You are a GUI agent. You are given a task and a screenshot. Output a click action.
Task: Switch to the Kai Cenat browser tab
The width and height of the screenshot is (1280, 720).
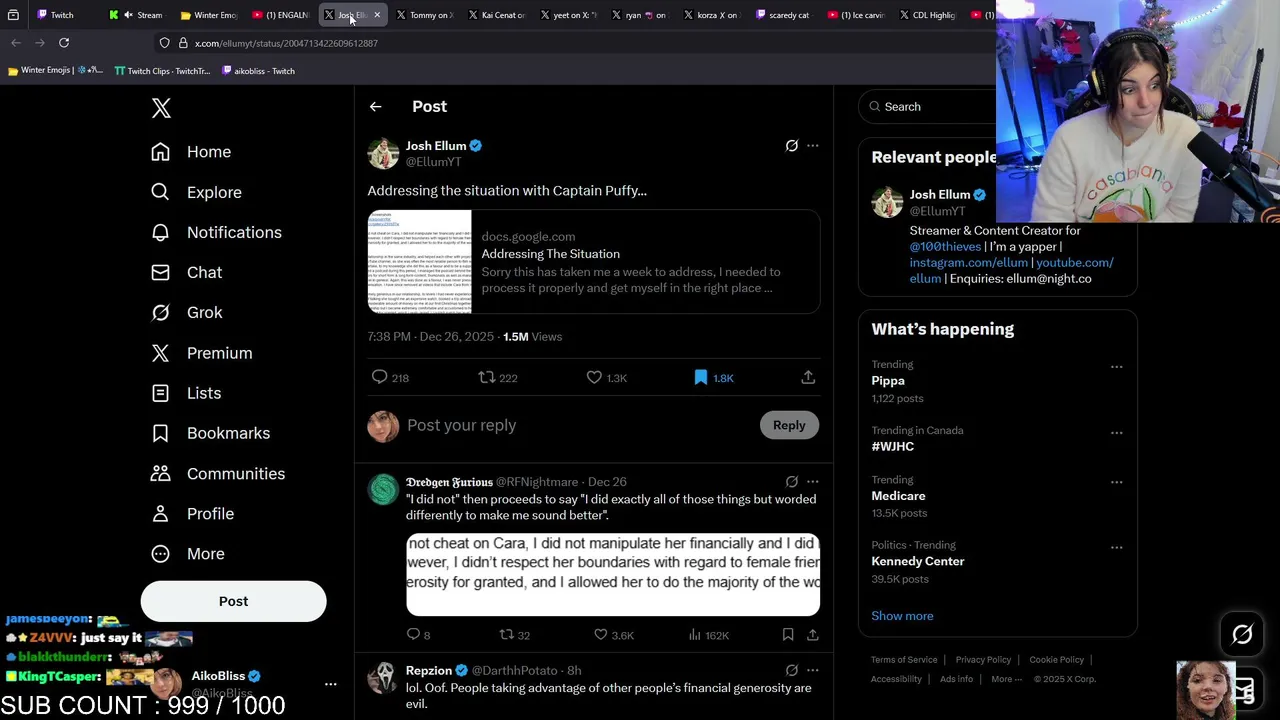coord(497,15)
